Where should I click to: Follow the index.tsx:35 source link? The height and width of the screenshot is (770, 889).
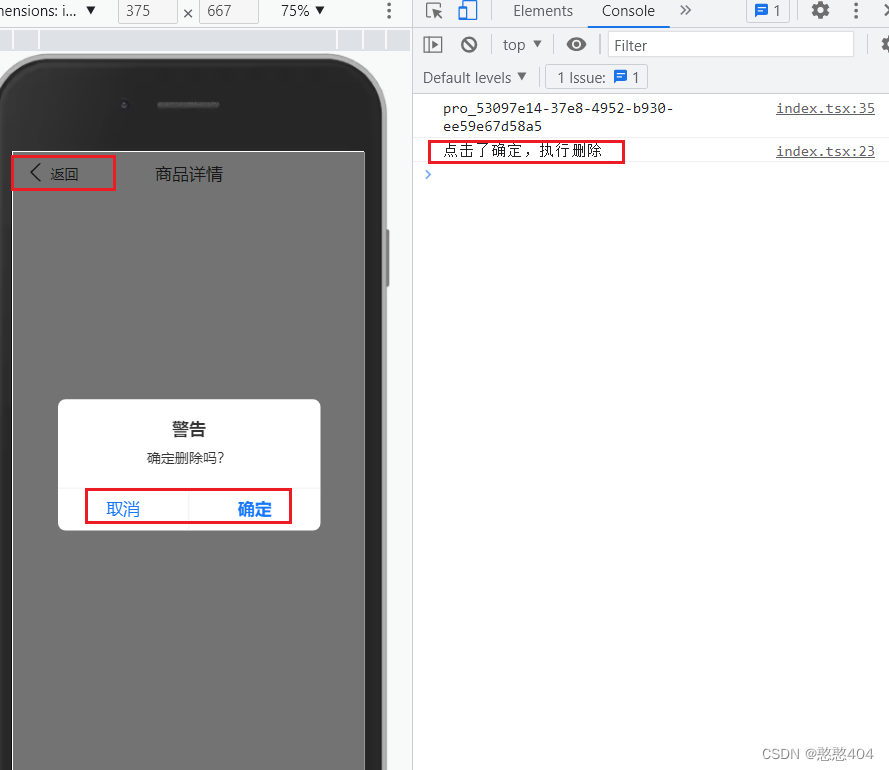click(825, 108)
